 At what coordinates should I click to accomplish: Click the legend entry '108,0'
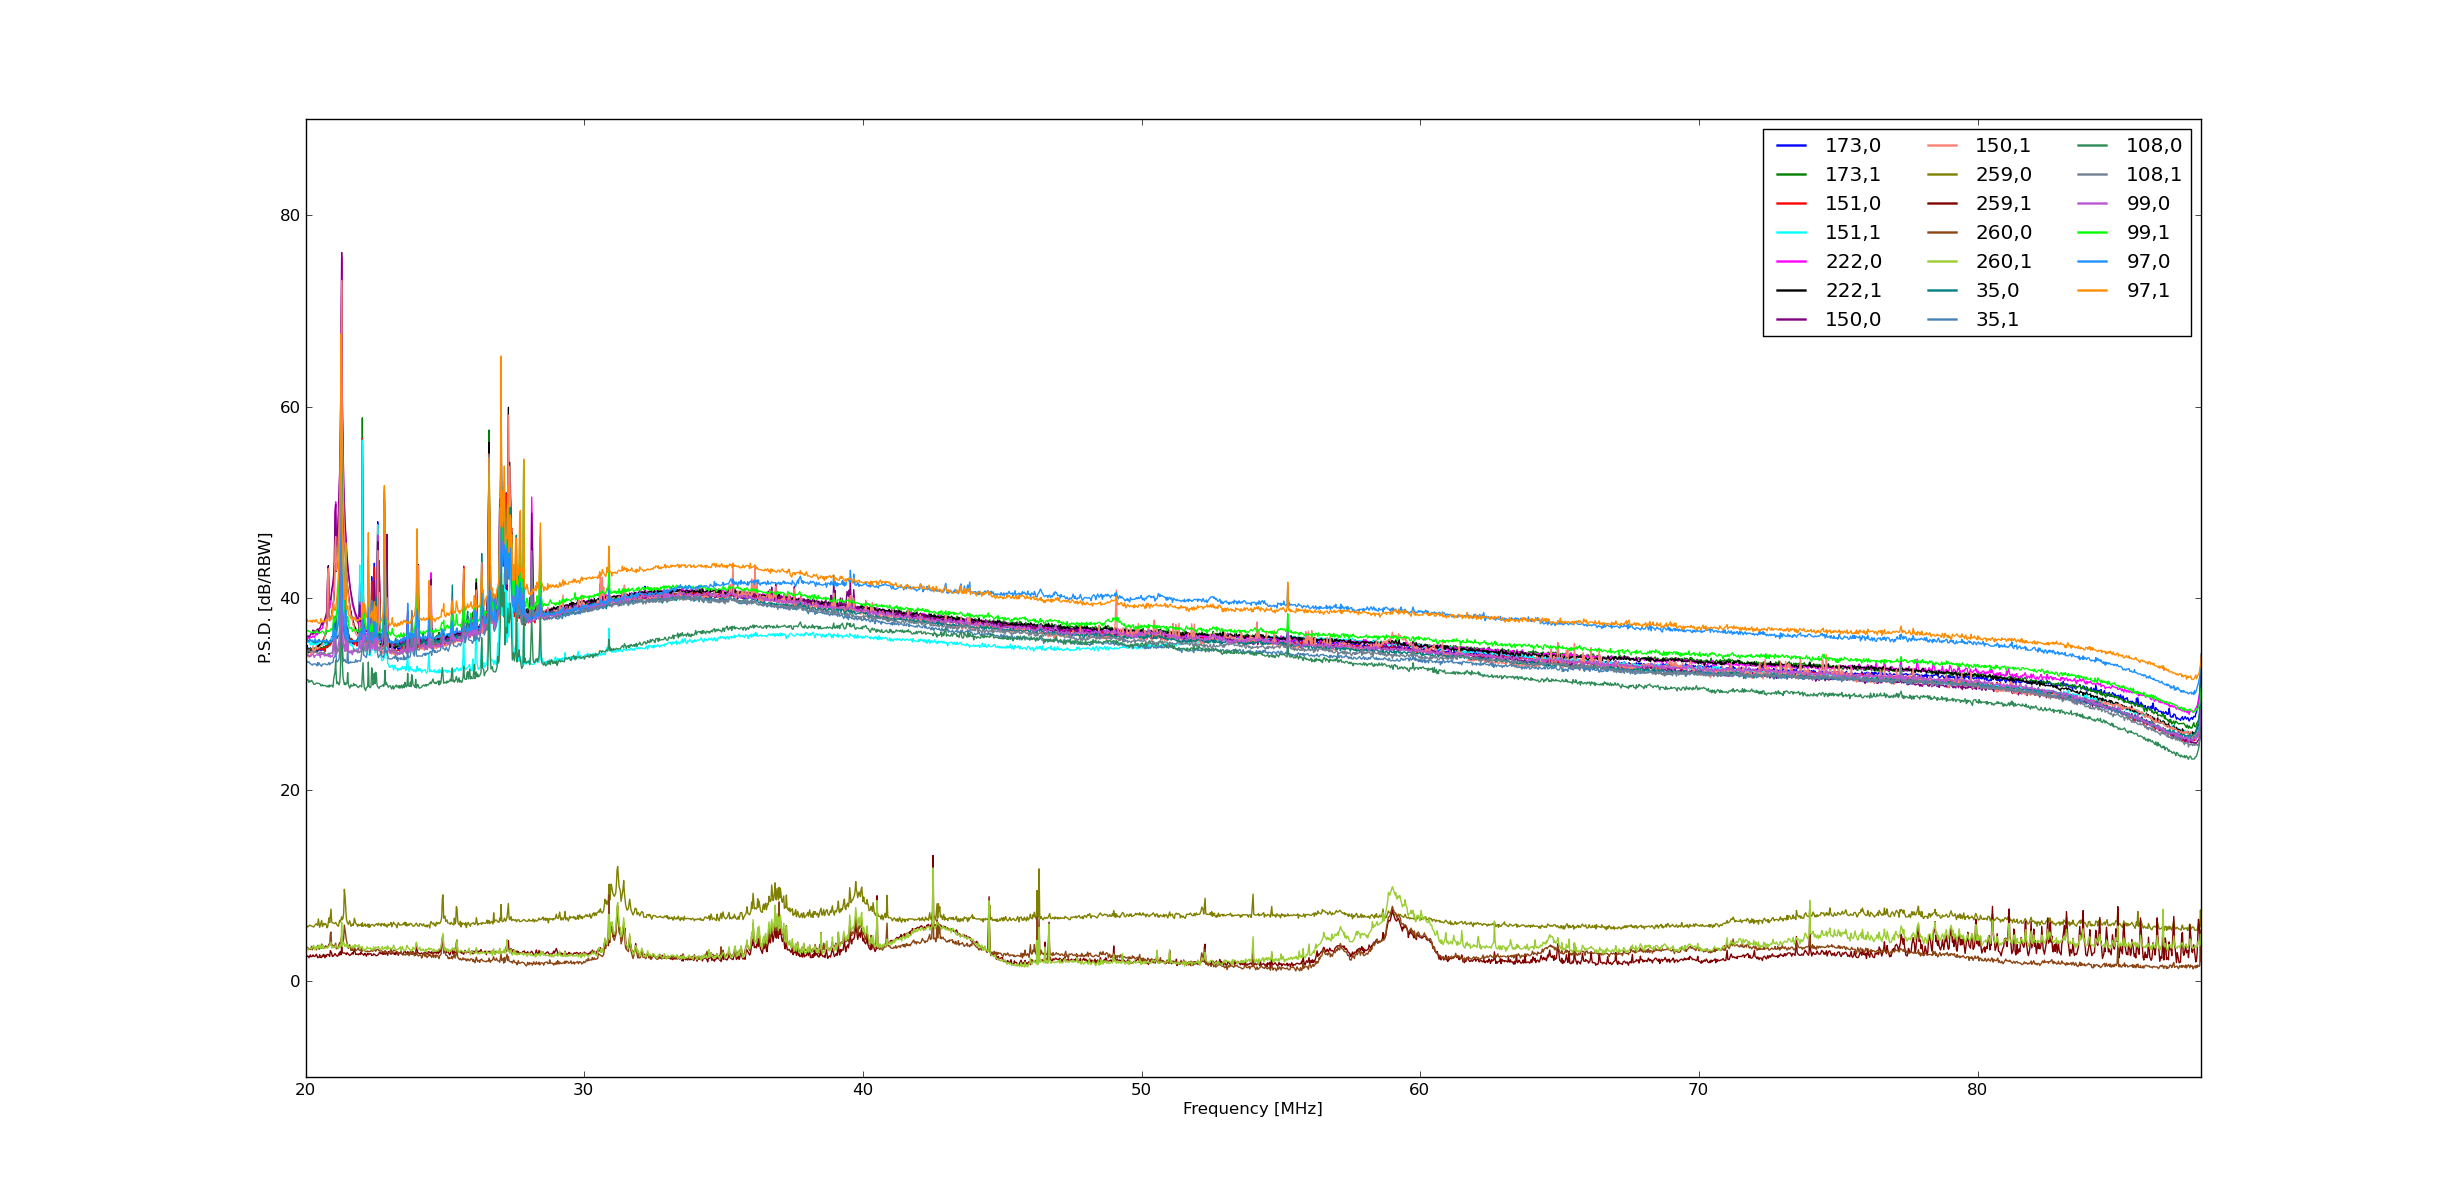(x=2130, y=146)
